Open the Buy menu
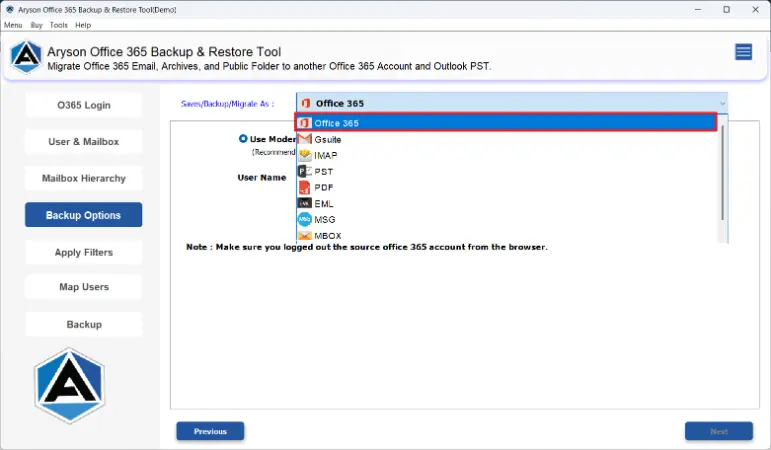771x450 pixels. 36,25
